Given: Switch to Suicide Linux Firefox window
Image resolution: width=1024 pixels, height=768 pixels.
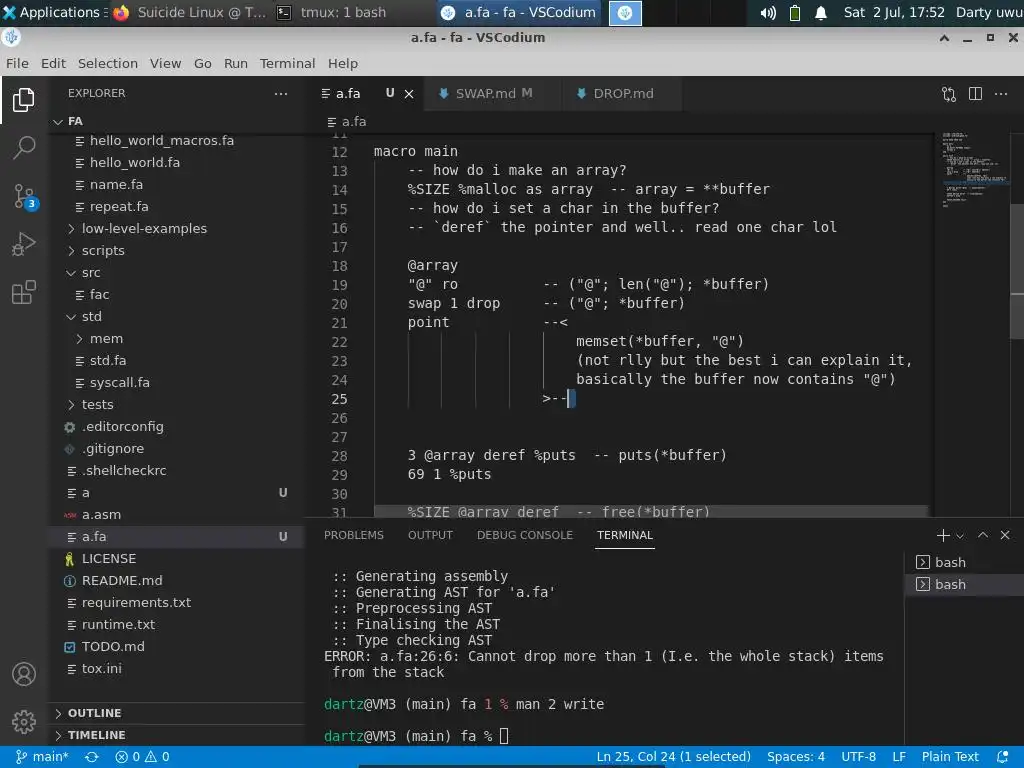Looking at the screenshot, I should [x=189, y=12].
